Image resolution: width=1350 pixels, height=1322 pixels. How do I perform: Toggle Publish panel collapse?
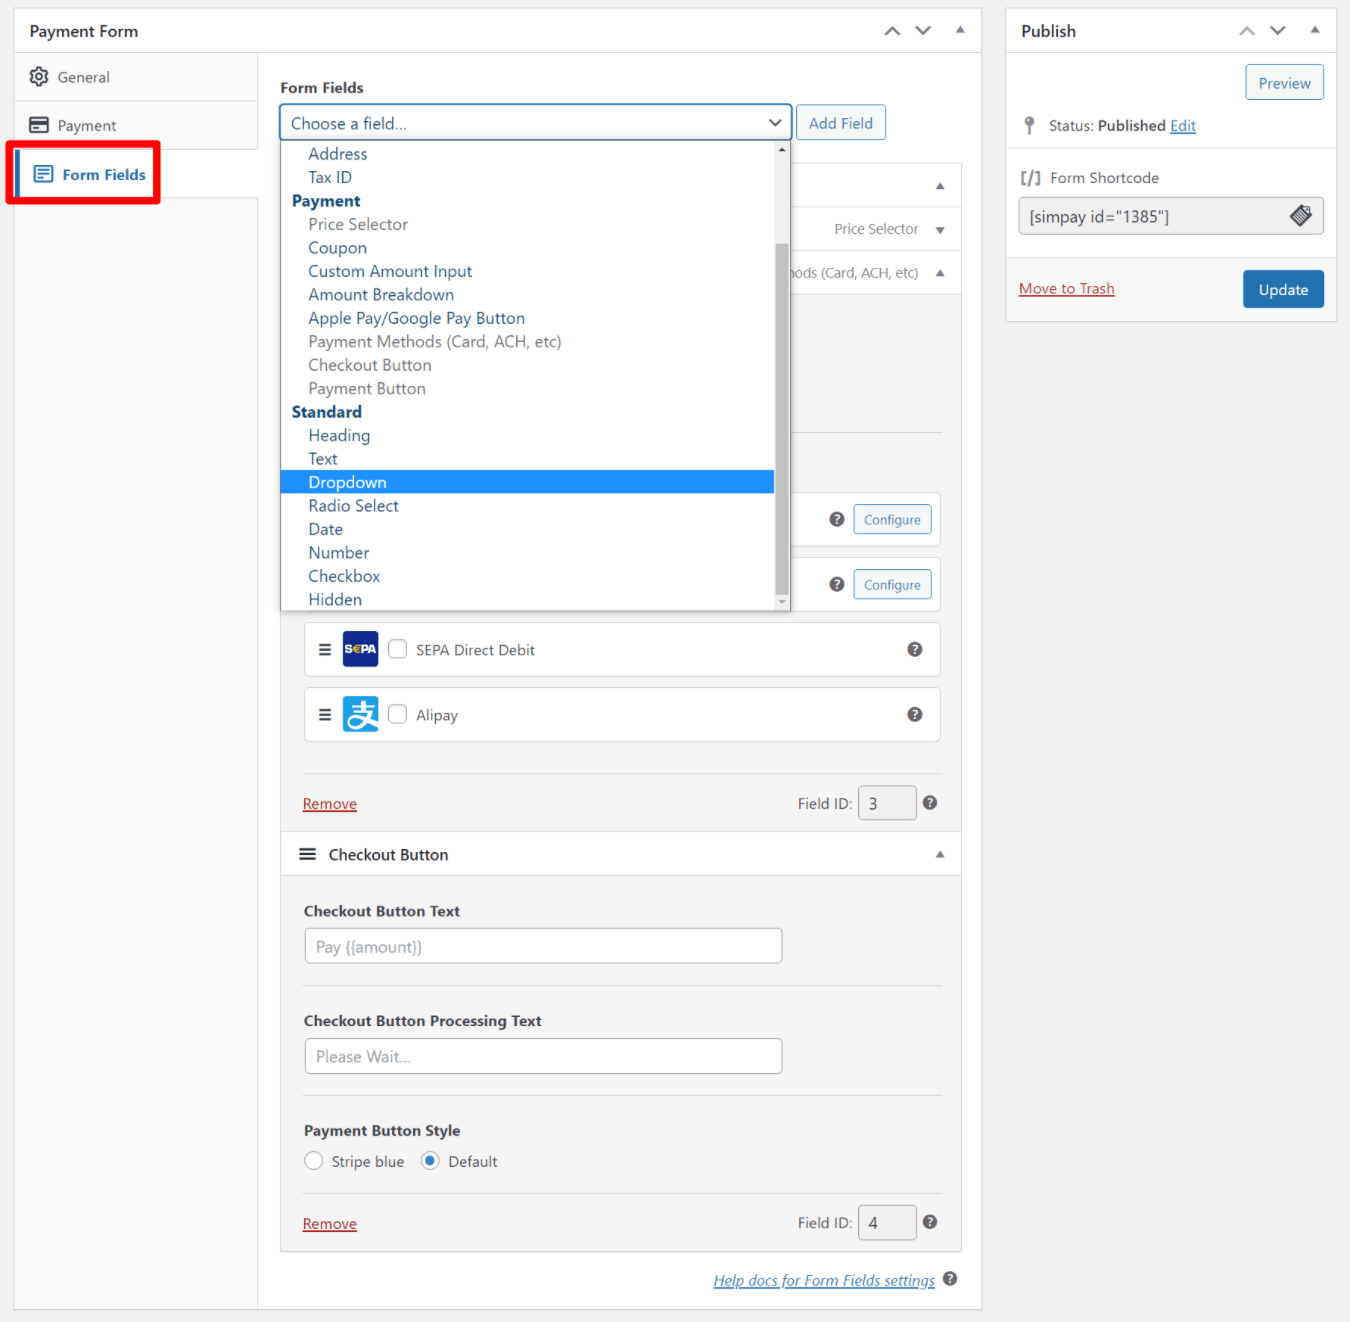pos(1315,30)
